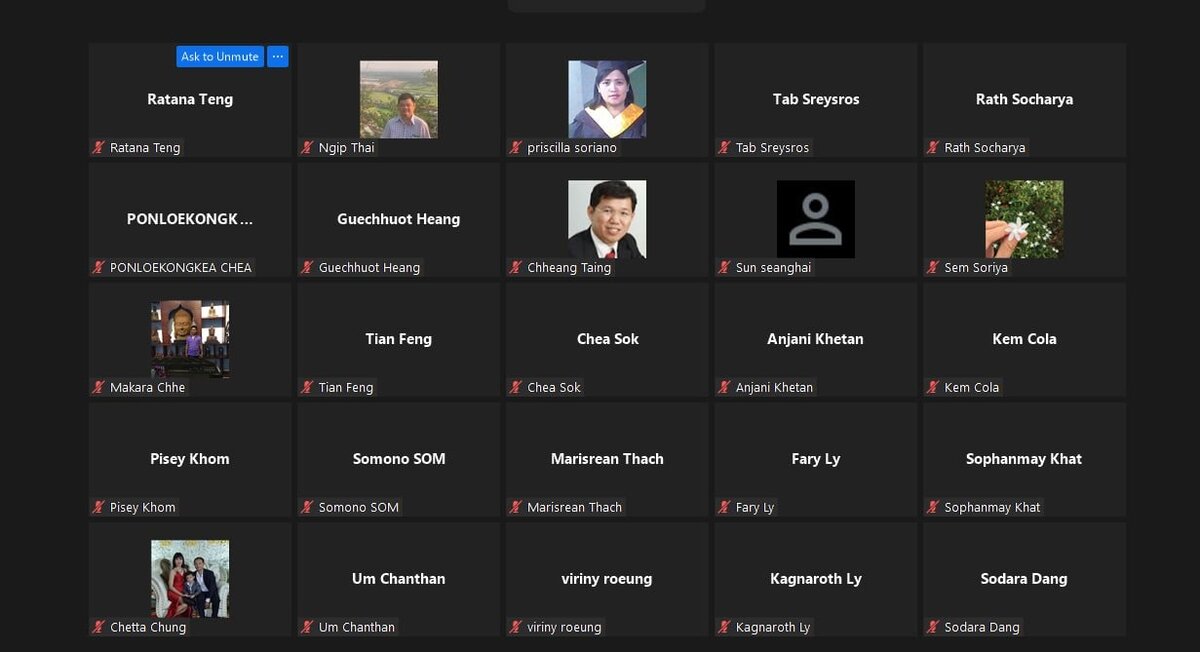Select Ngip Thai's profile photo

click(399, 99)
